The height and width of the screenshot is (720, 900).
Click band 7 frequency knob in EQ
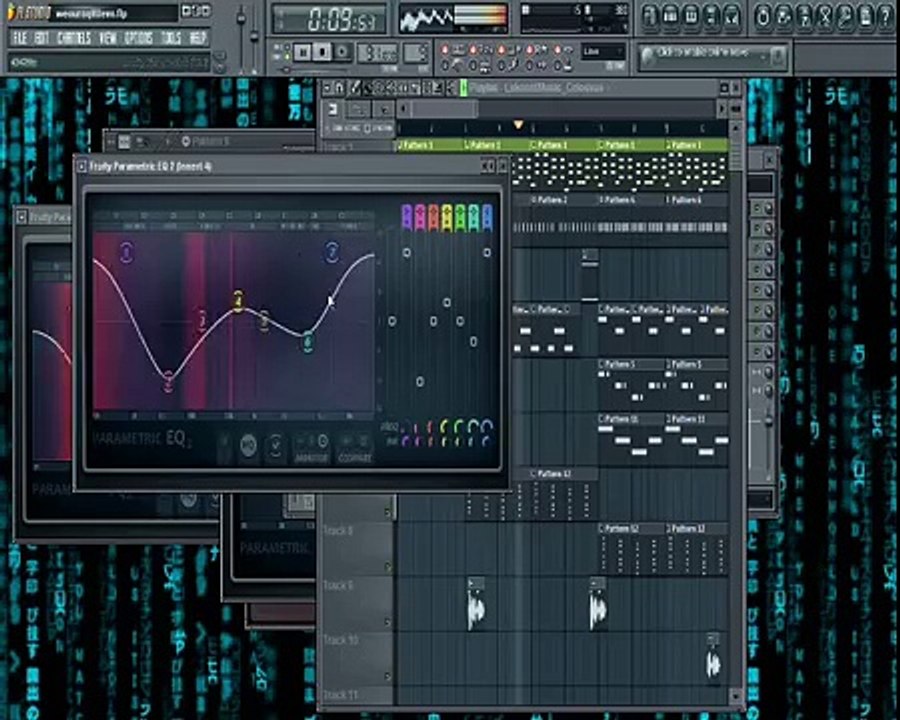[x=487, y=426]
